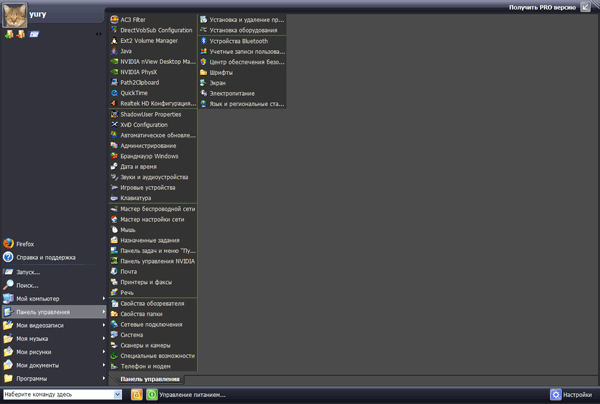Screen dimensions: 600x404
Task: Select Справка и поддержка menu item
Action: point(54,257)
